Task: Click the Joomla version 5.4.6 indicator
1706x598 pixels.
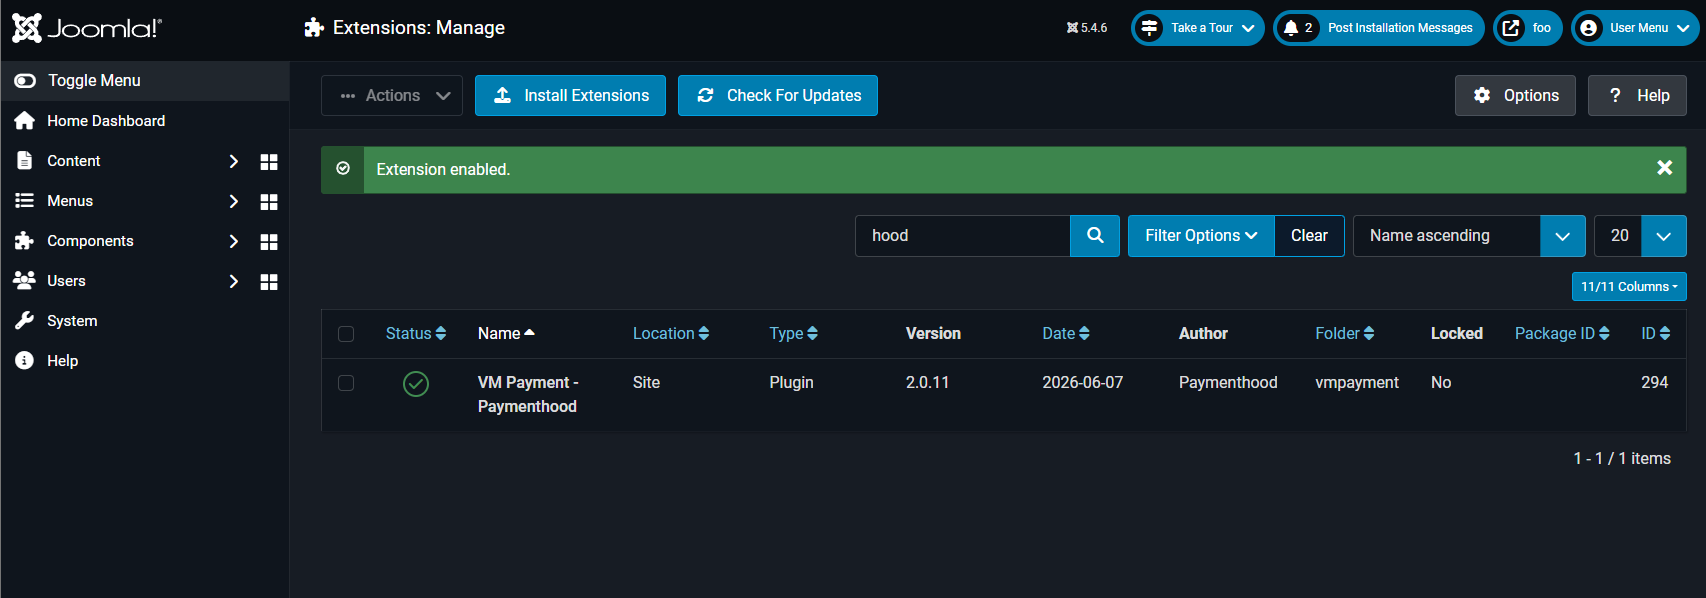Action: (x=1087, y=28)
